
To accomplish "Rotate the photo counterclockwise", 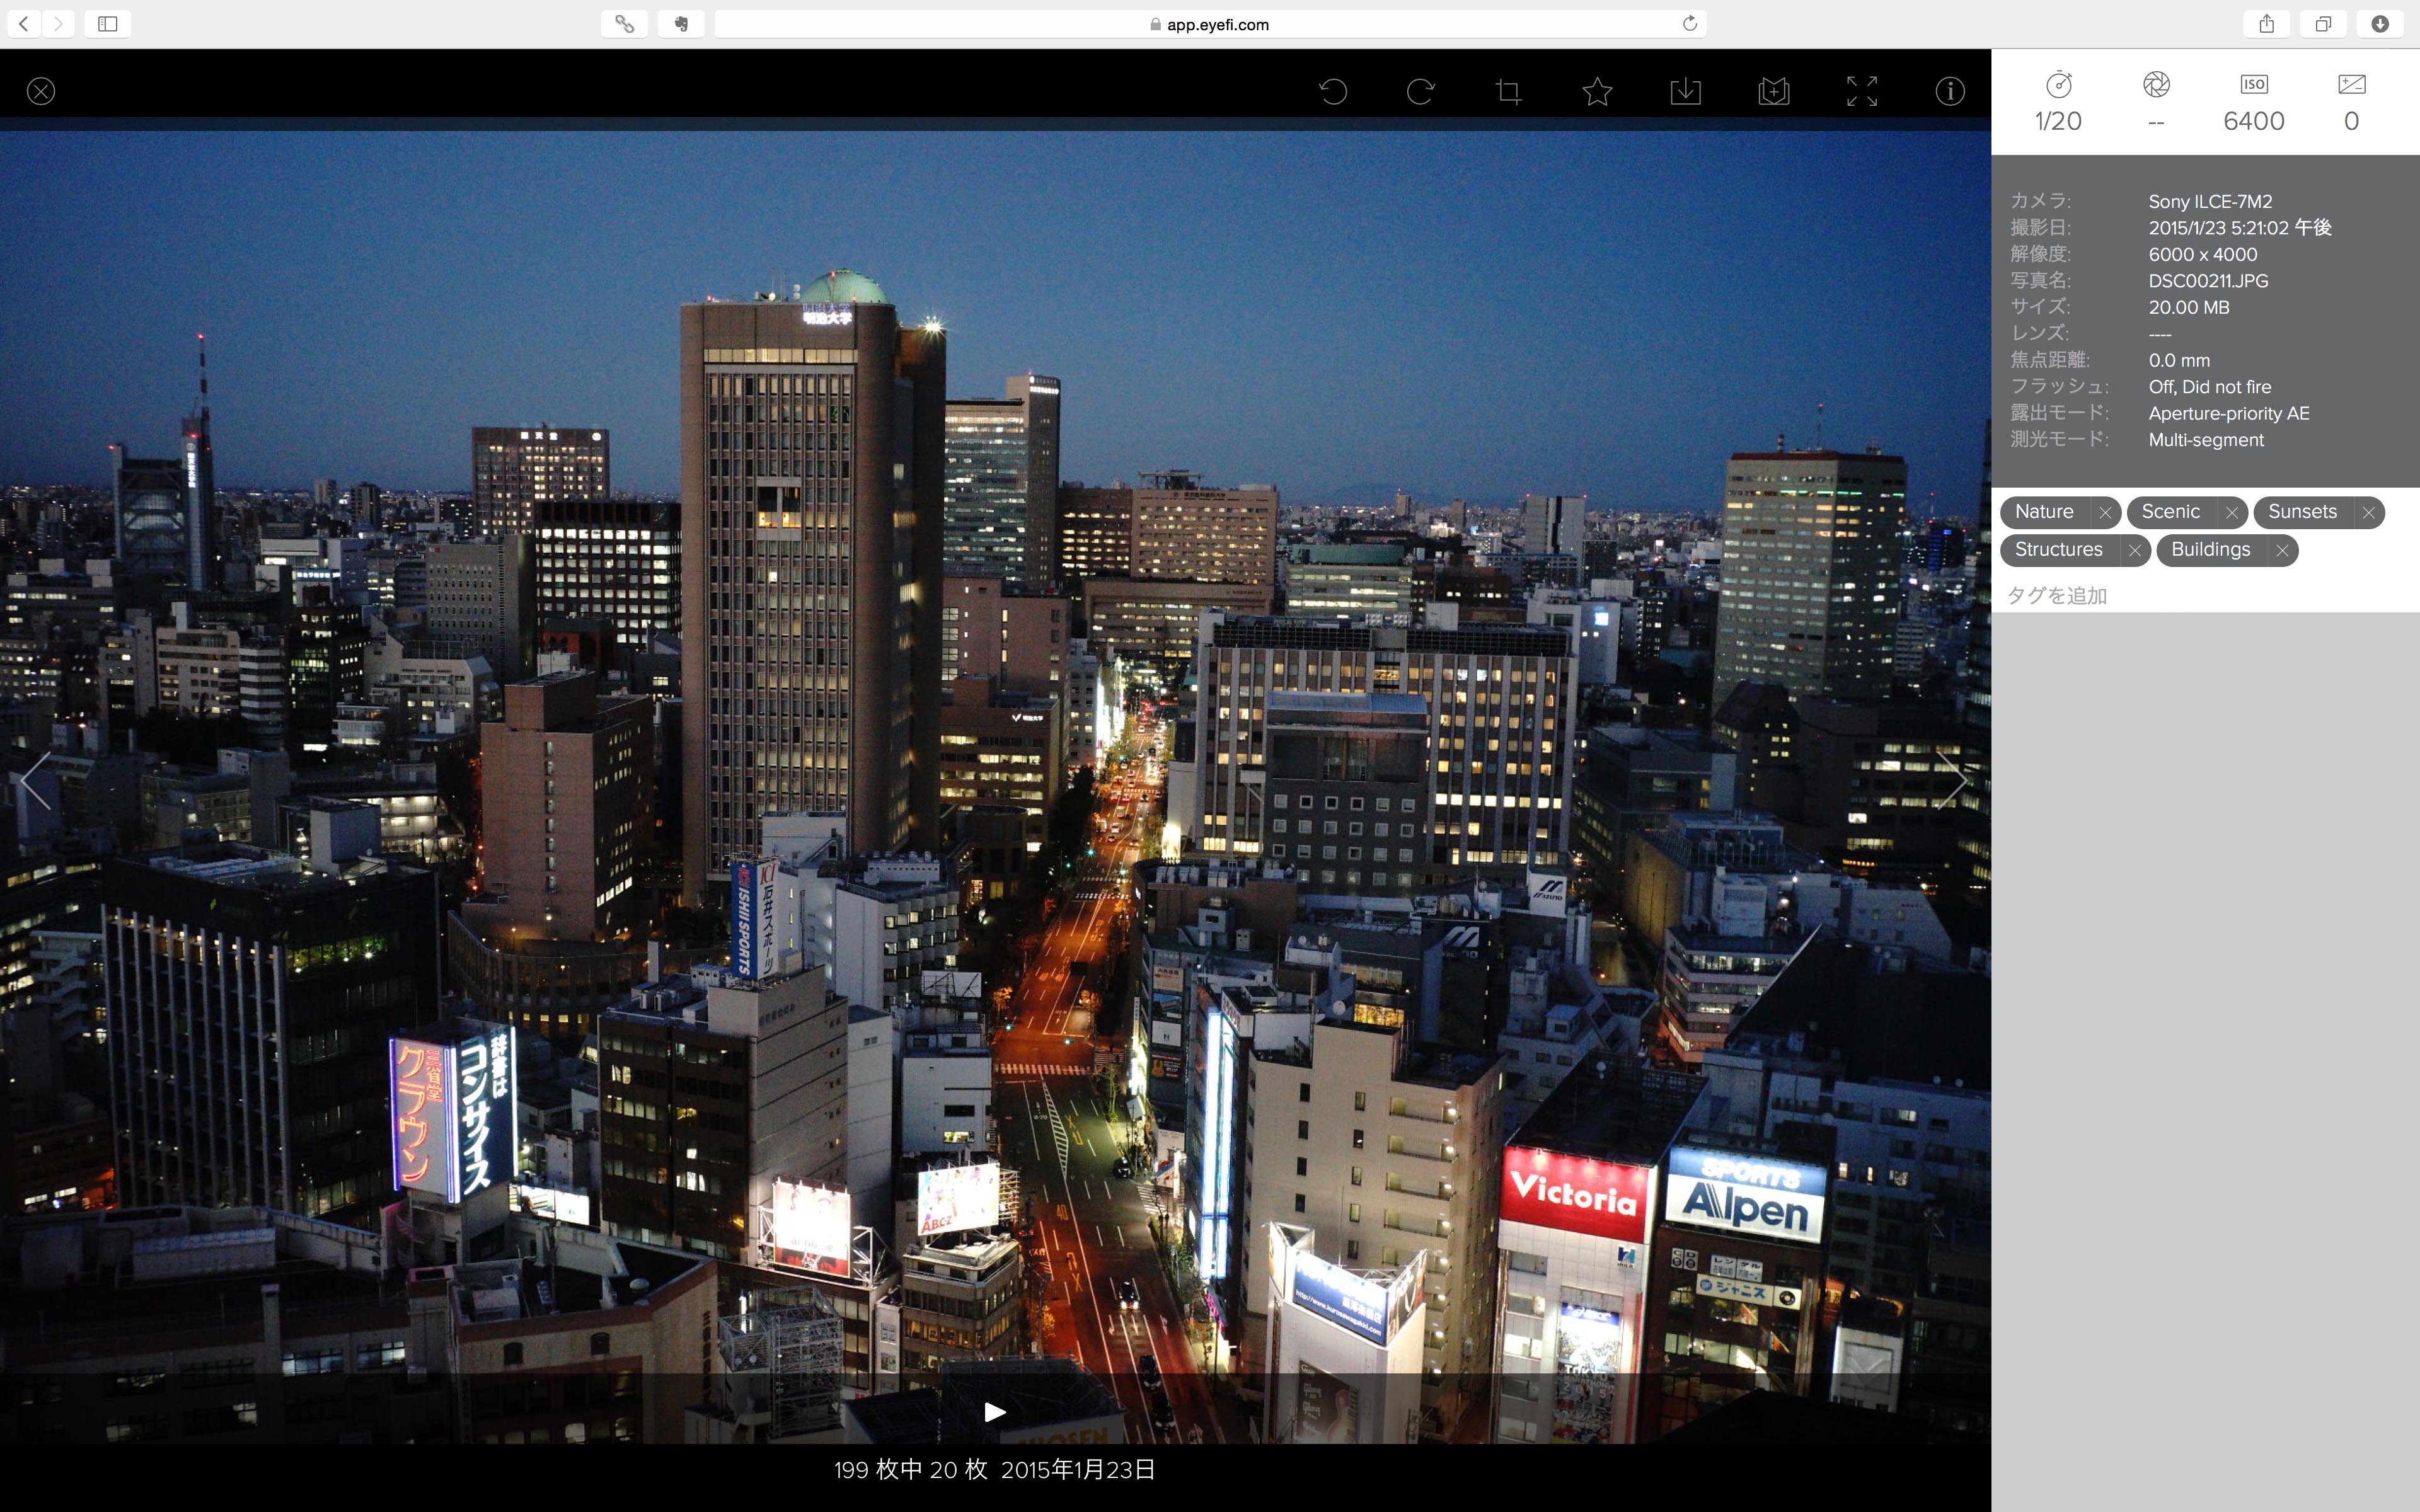I will (x=1333, y=92).
